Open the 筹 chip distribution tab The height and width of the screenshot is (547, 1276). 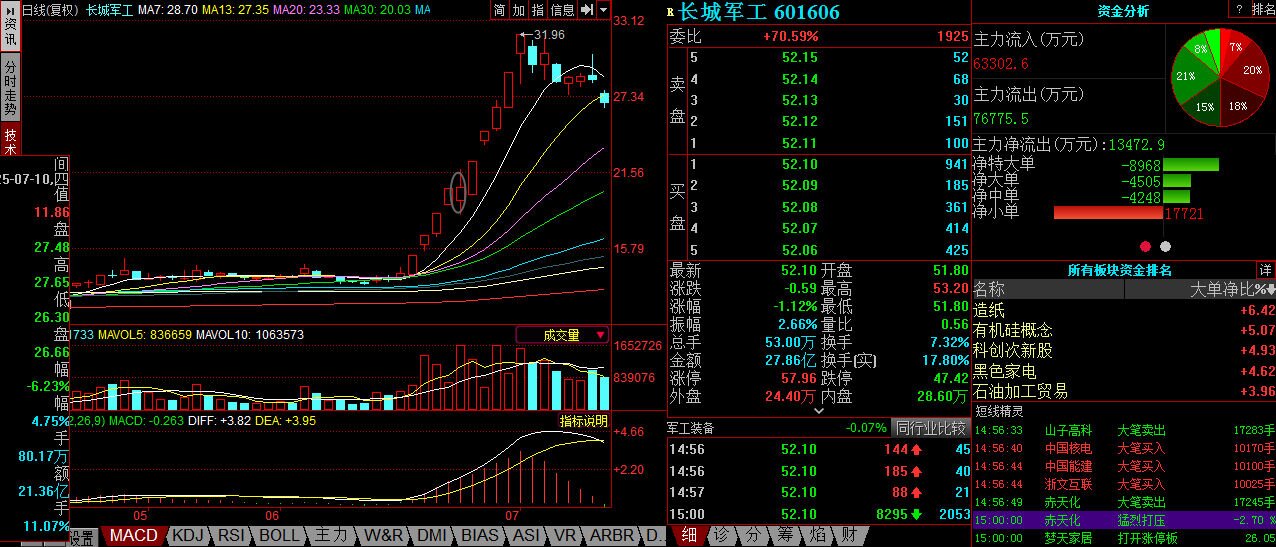784,535
